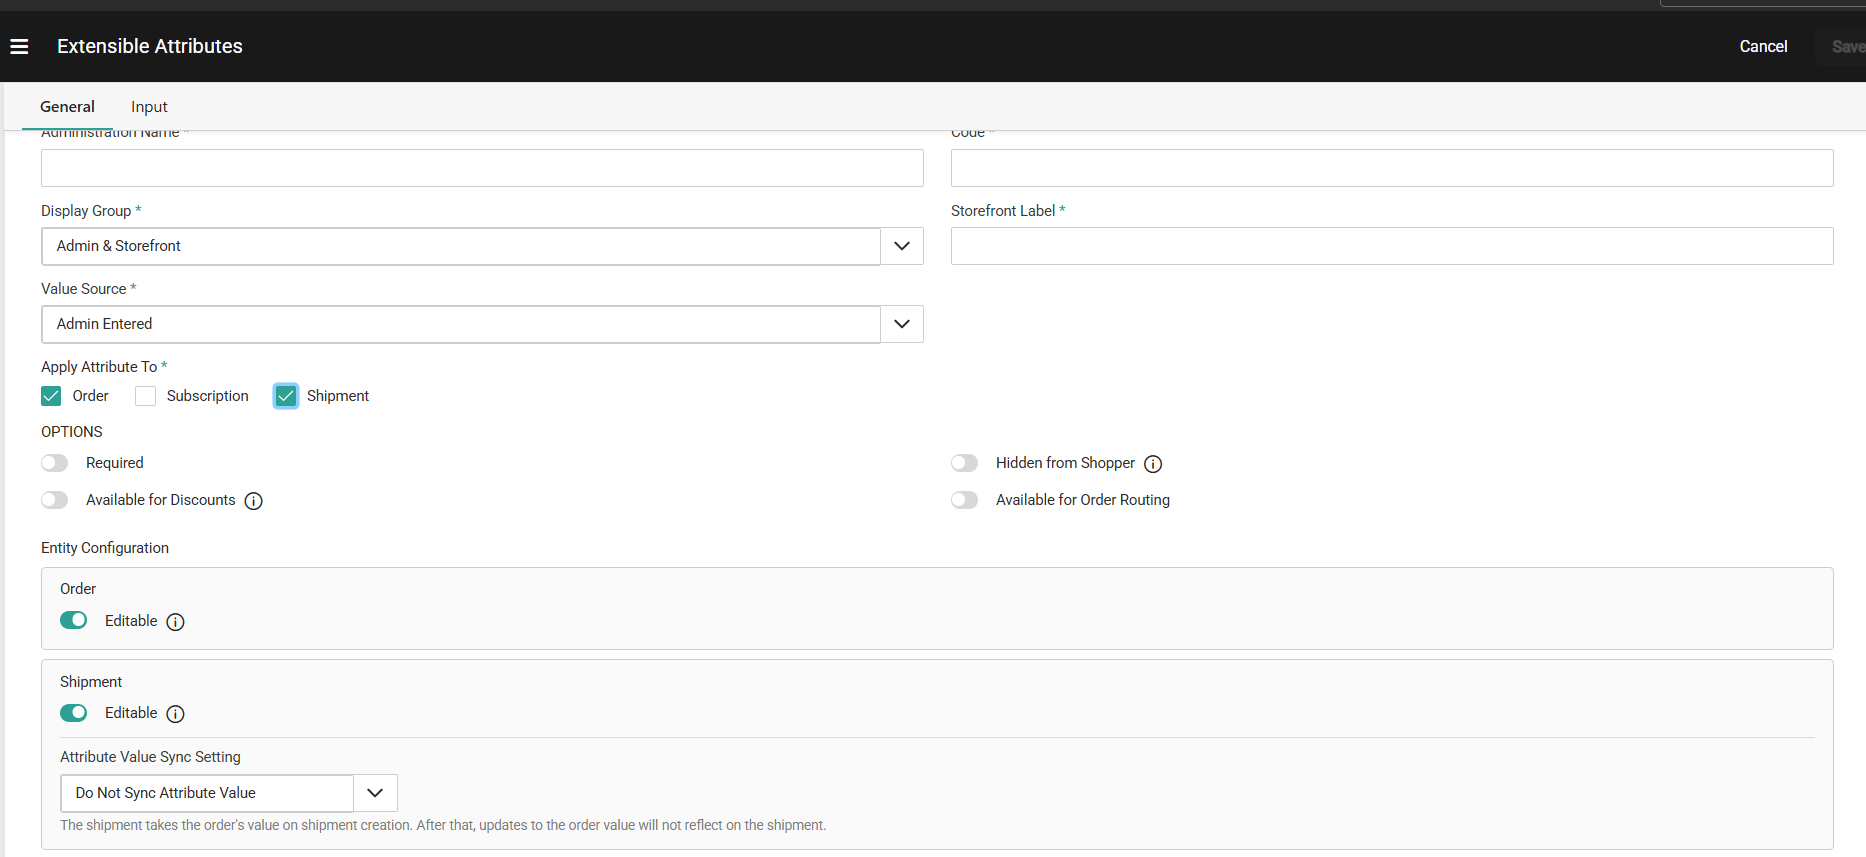Disable the Order Editable toggle
The height and width of the screenshot is (857, 1866).
point(74,620)
